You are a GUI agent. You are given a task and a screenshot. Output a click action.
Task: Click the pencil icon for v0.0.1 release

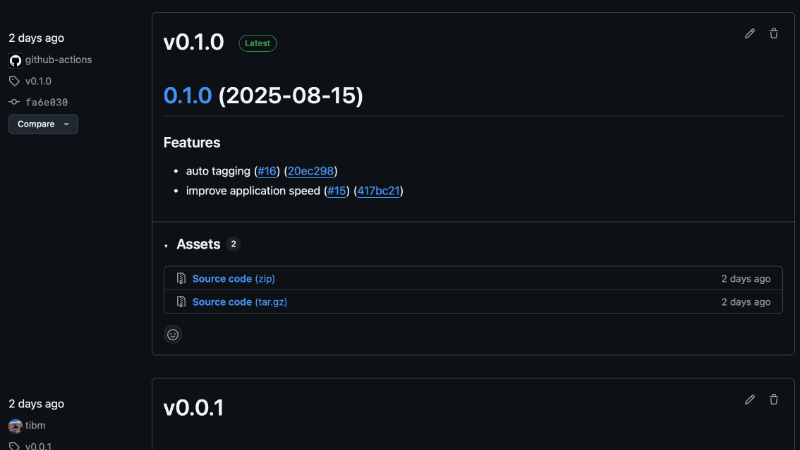tap(750, 400)
